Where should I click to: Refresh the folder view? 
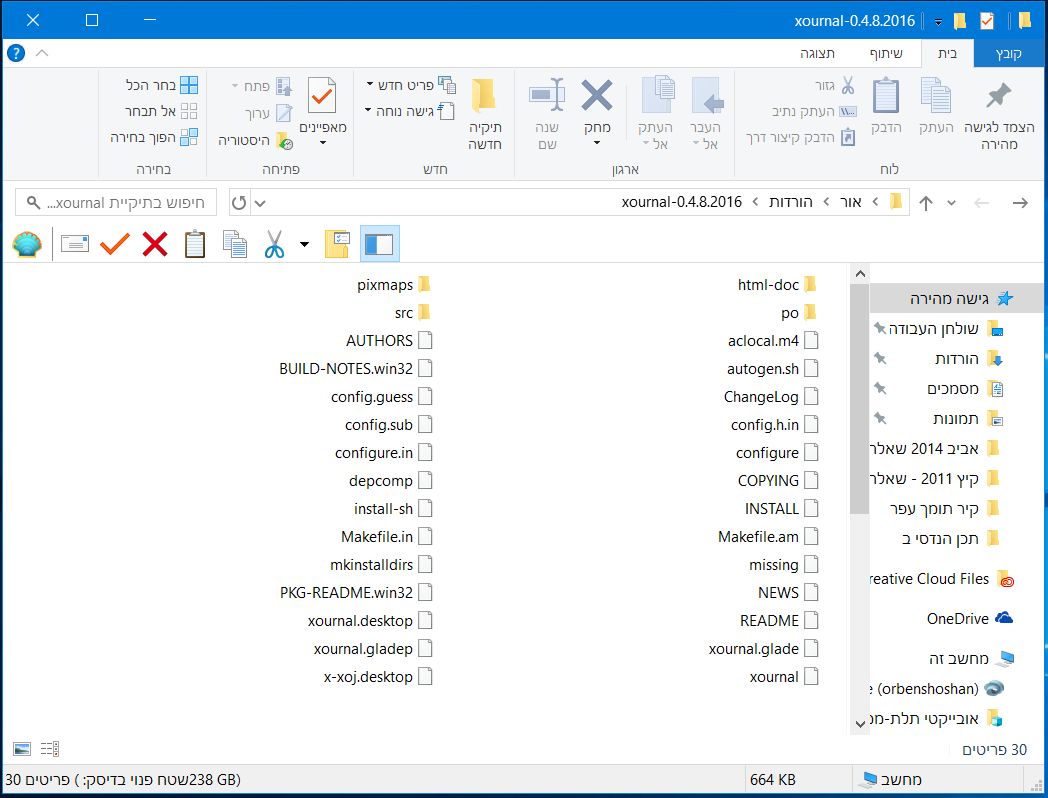239,203
